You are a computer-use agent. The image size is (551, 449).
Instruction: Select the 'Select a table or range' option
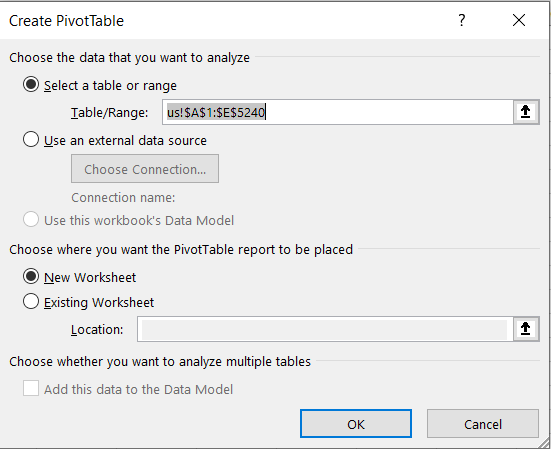pos(31,85)
